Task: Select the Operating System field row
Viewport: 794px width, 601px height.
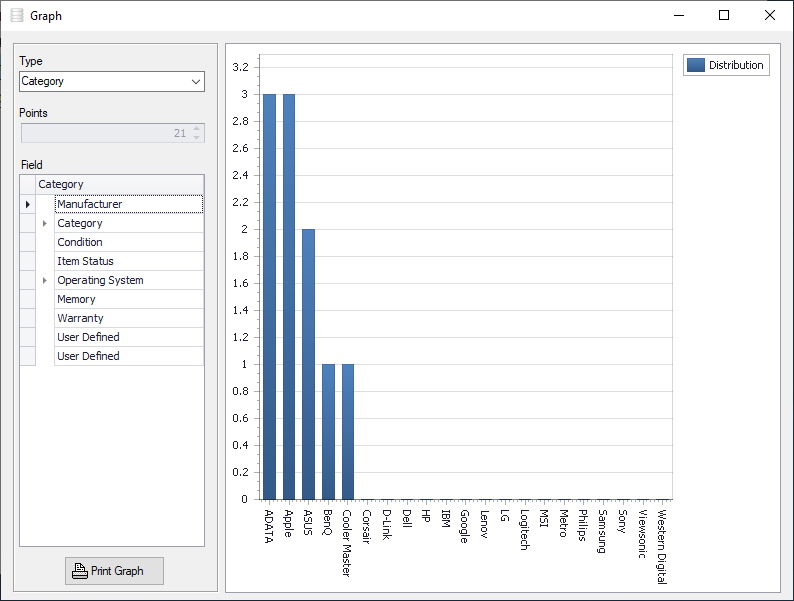Action: [x=129, y=280]
